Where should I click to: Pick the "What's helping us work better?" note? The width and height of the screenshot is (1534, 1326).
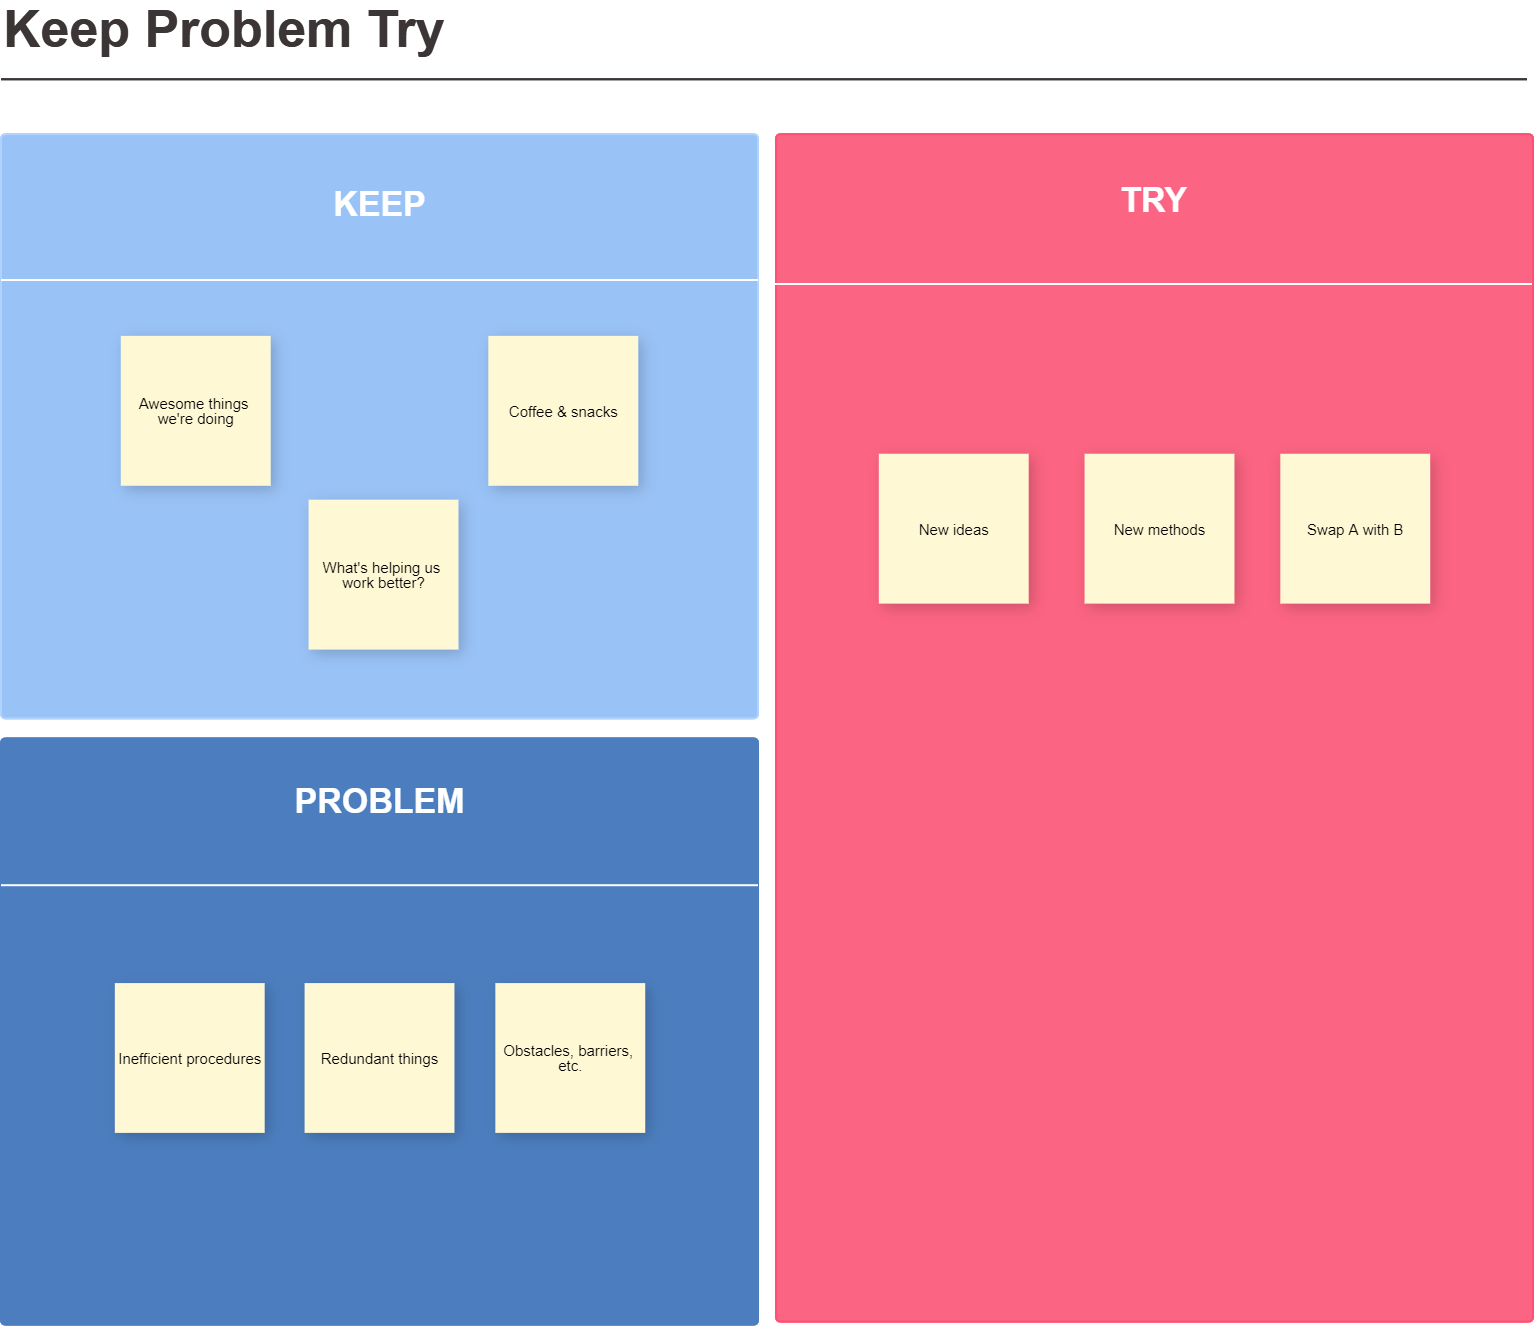pyautogui.click(x=383, y=575)
